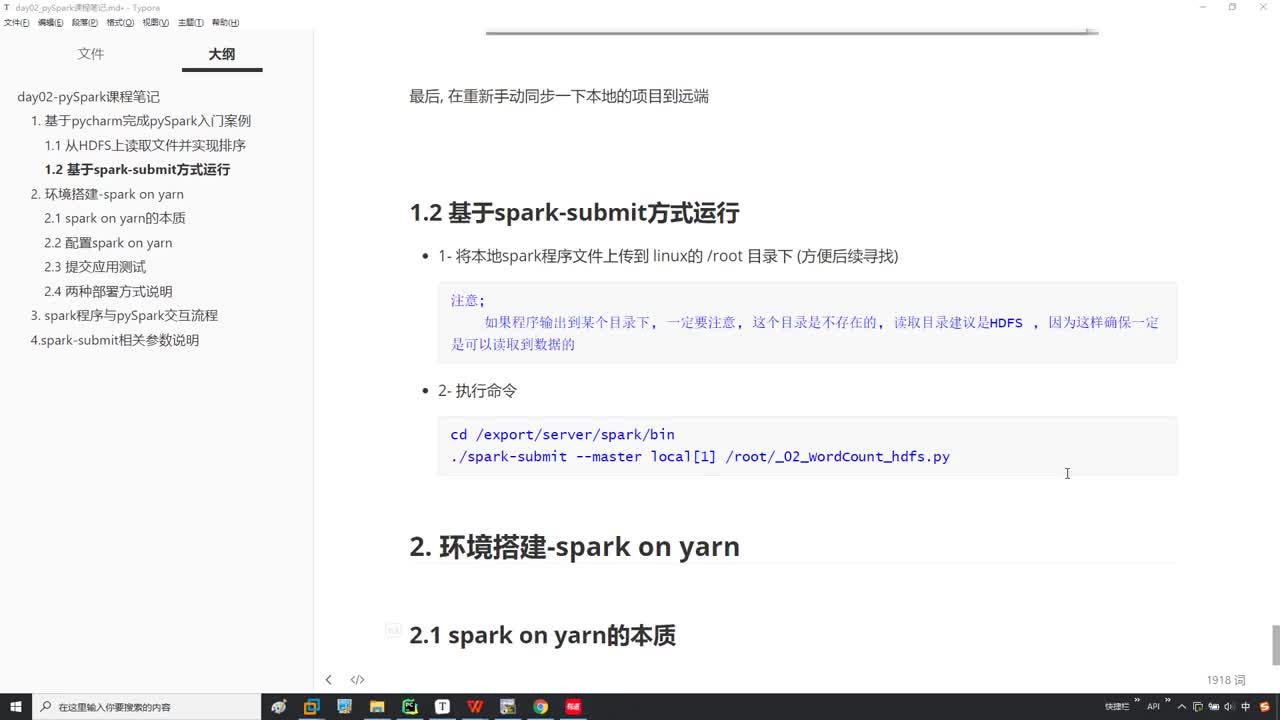Open the 格式(O) menu

tap(120, 22)
